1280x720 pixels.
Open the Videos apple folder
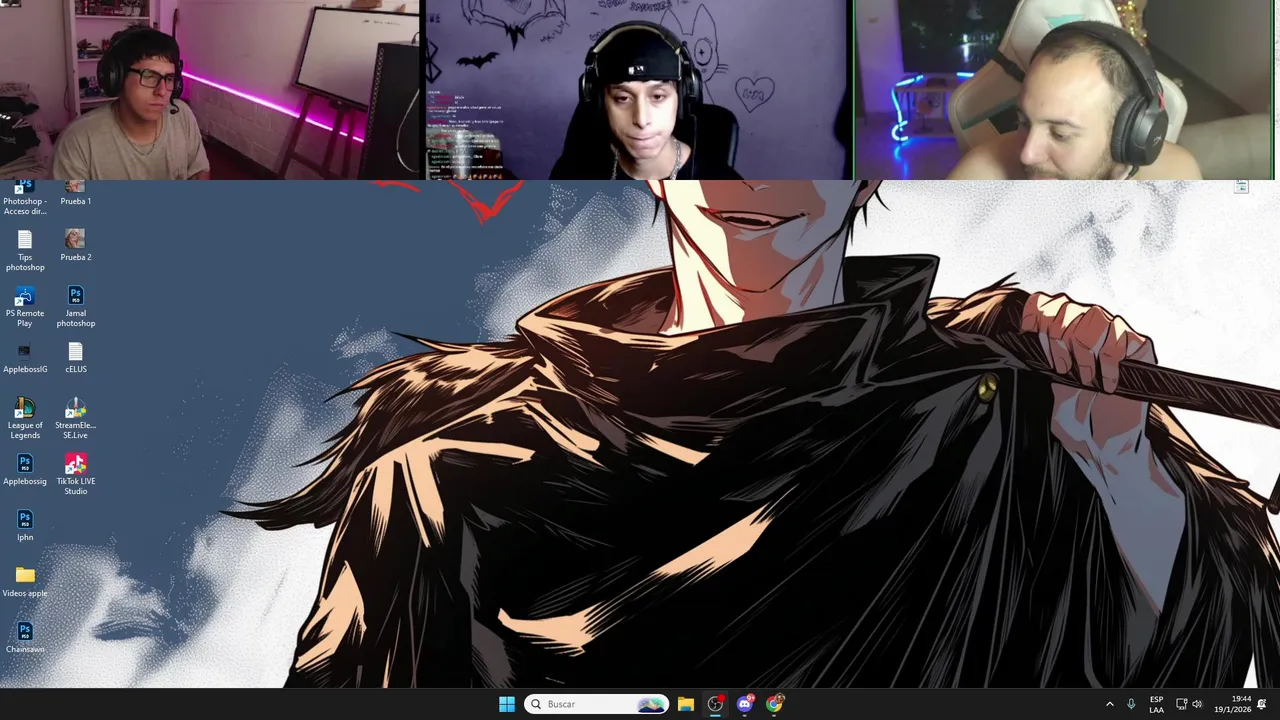tap(25, 582)
